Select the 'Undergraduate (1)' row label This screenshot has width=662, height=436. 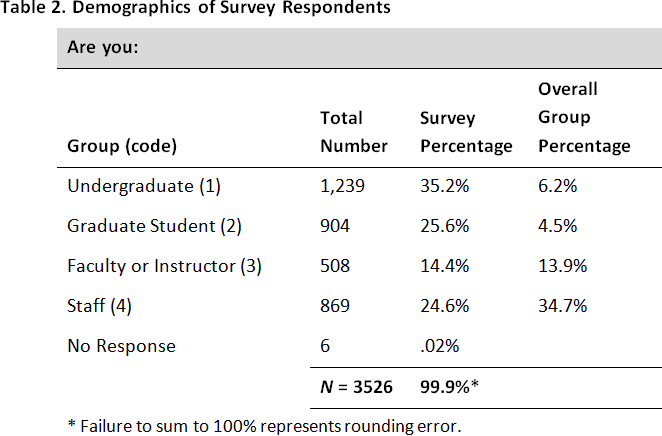click(143, 186)
